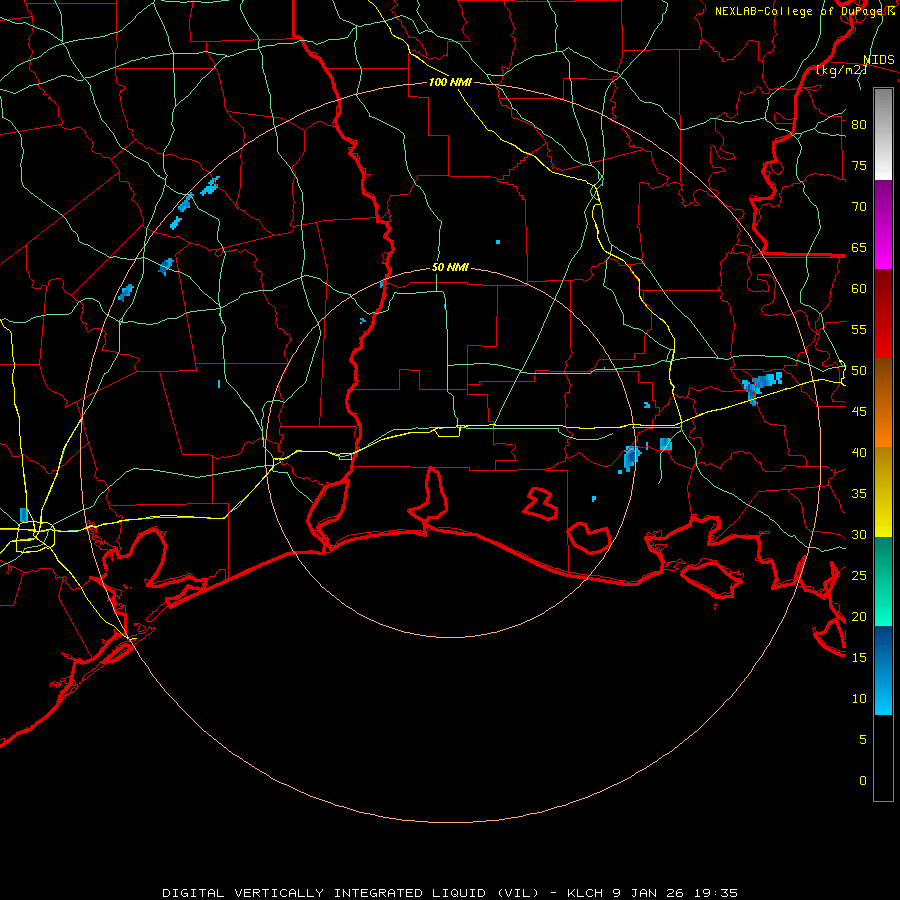Click the magenta-purple segment of color scale

883,225
